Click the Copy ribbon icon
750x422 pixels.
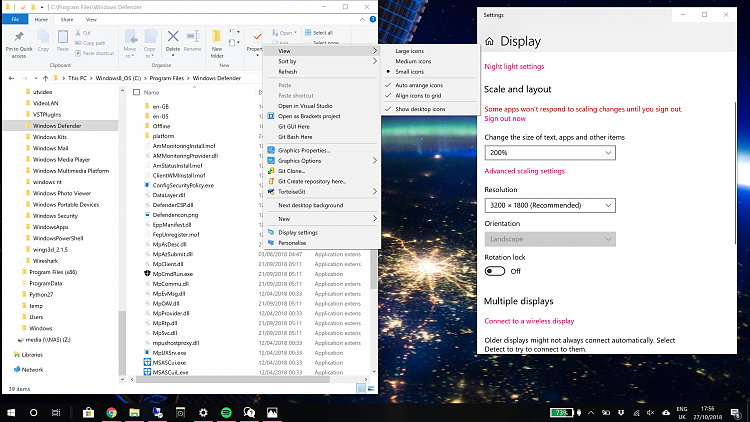(43, 37)
